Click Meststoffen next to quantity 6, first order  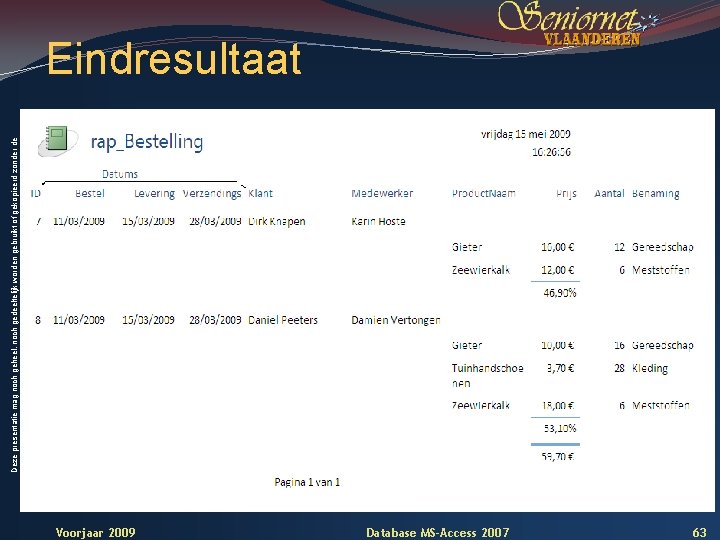point(661,270)
